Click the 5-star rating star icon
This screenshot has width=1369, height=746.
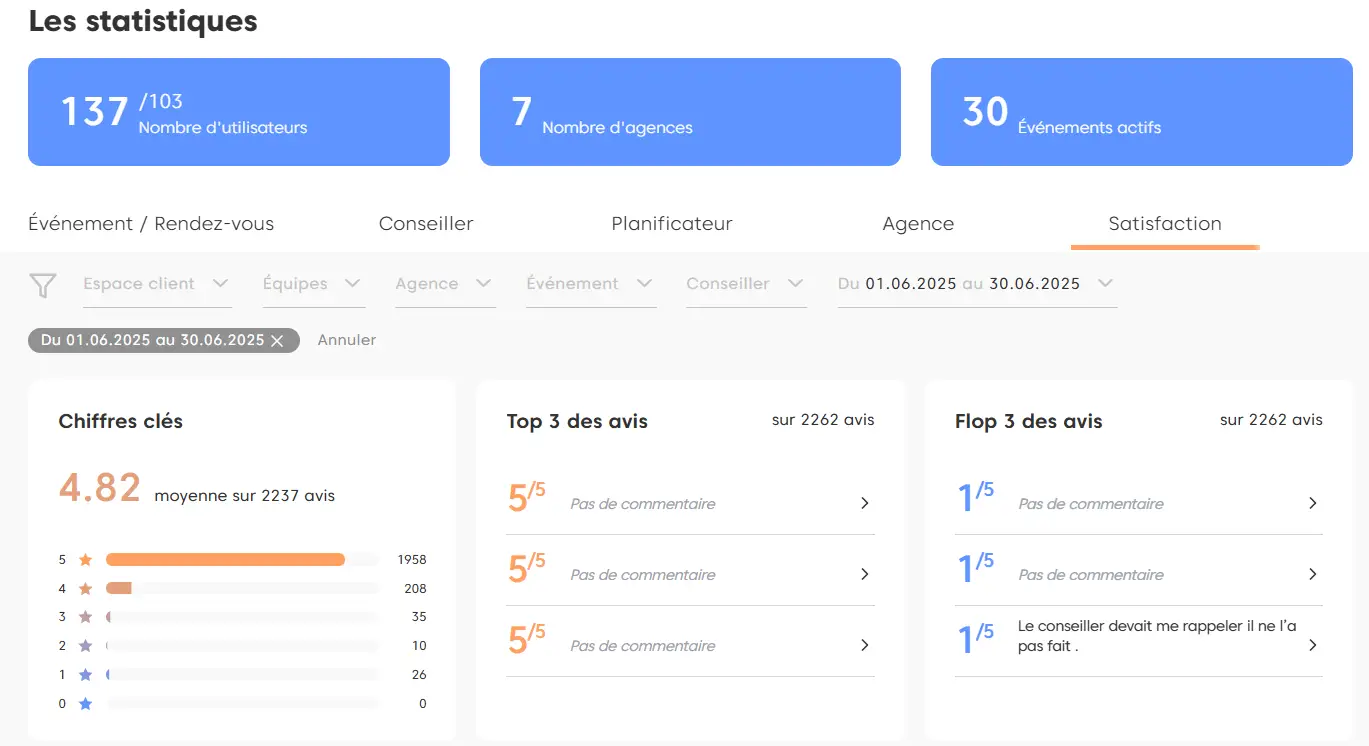86,560
